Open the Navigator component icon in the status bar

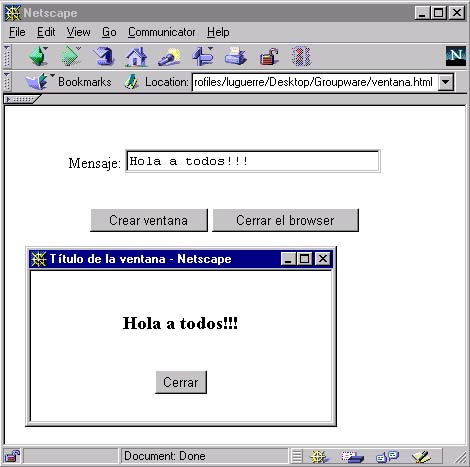(x=319, y=456)
